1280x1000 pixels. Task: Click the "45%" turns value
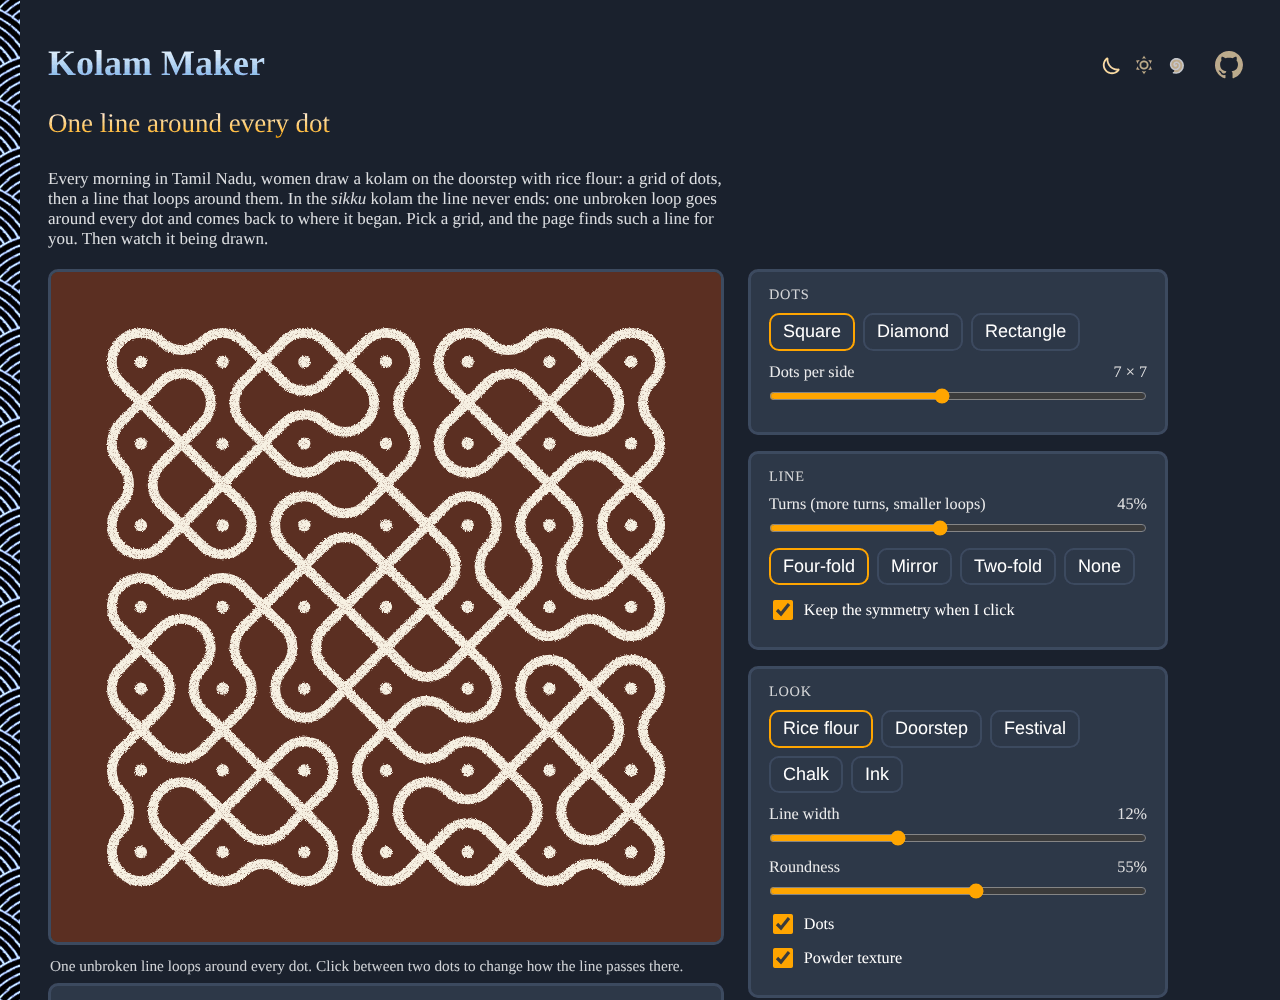[1132, 504]
